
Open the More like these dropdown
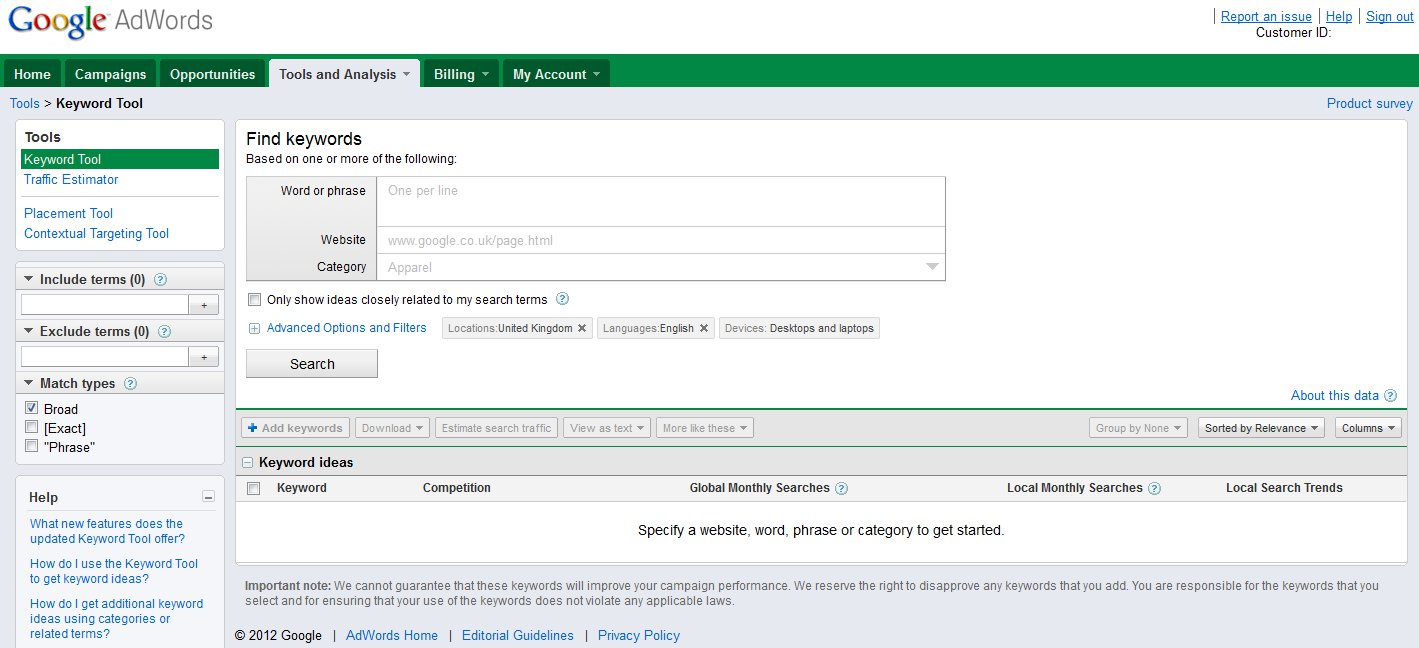tap(705, 428)
